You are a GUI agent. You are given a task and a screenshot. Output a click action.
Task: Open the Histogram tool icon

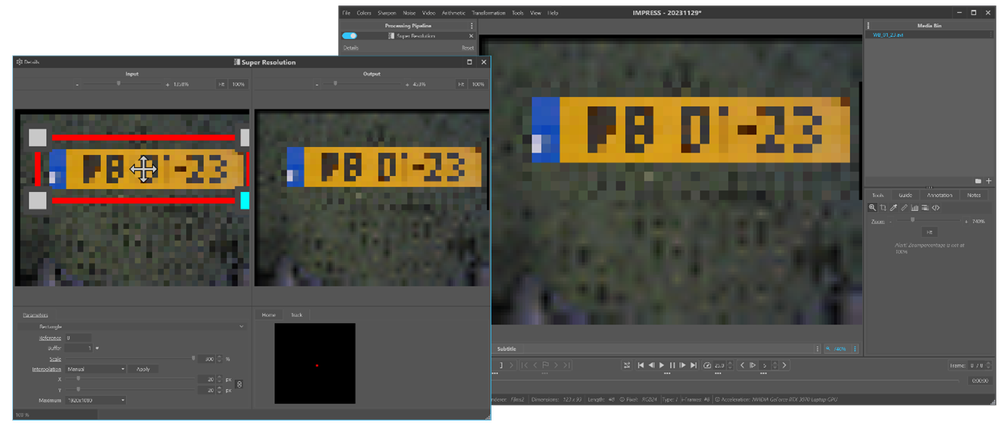tap(915, 207)
